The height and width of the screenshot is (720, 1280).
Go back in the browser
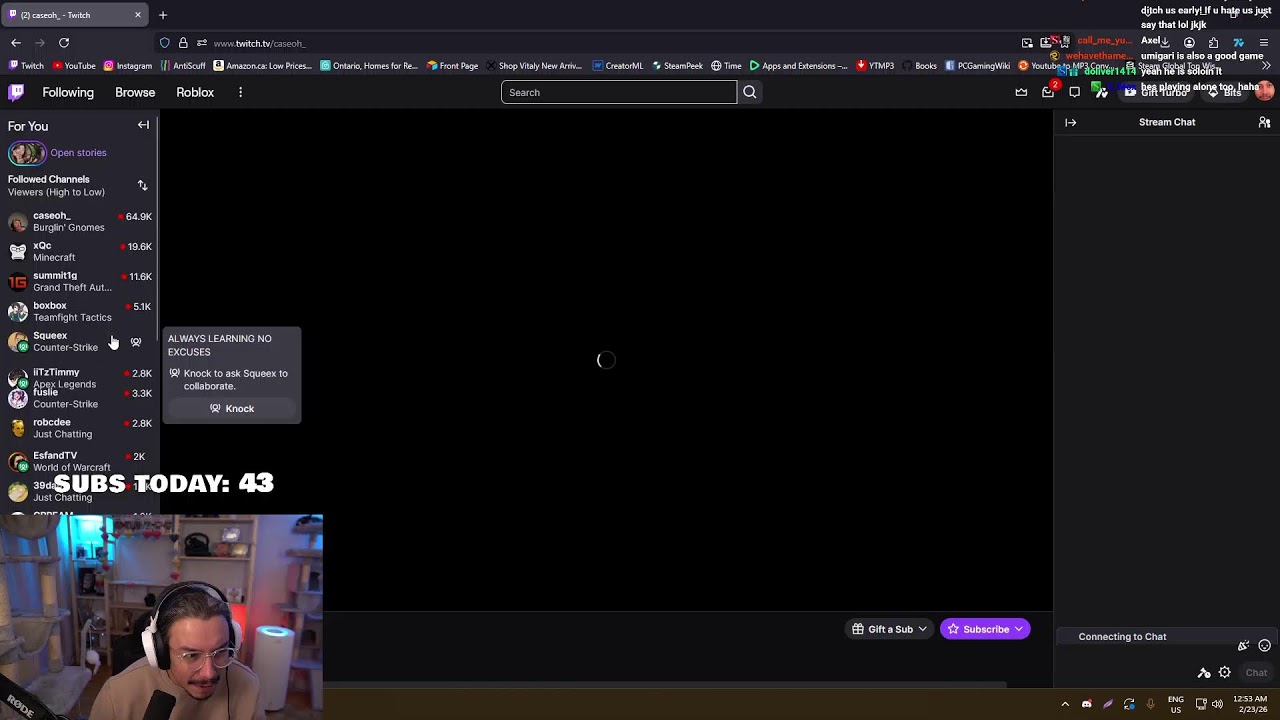pos(16,43)
